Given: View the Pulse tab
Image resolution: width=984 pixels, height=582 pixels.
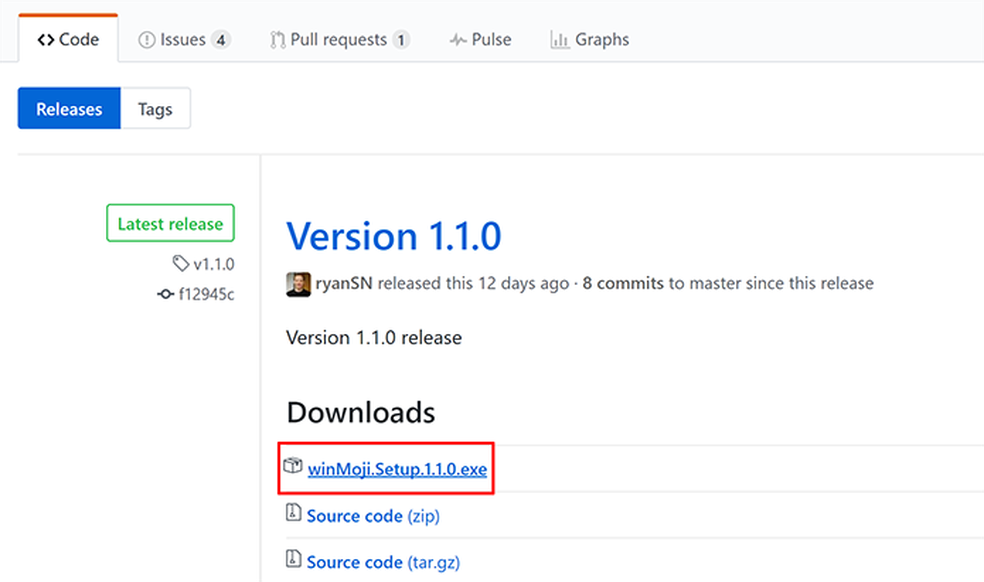Looking at the screenshot, I should [x=481, y=40].
